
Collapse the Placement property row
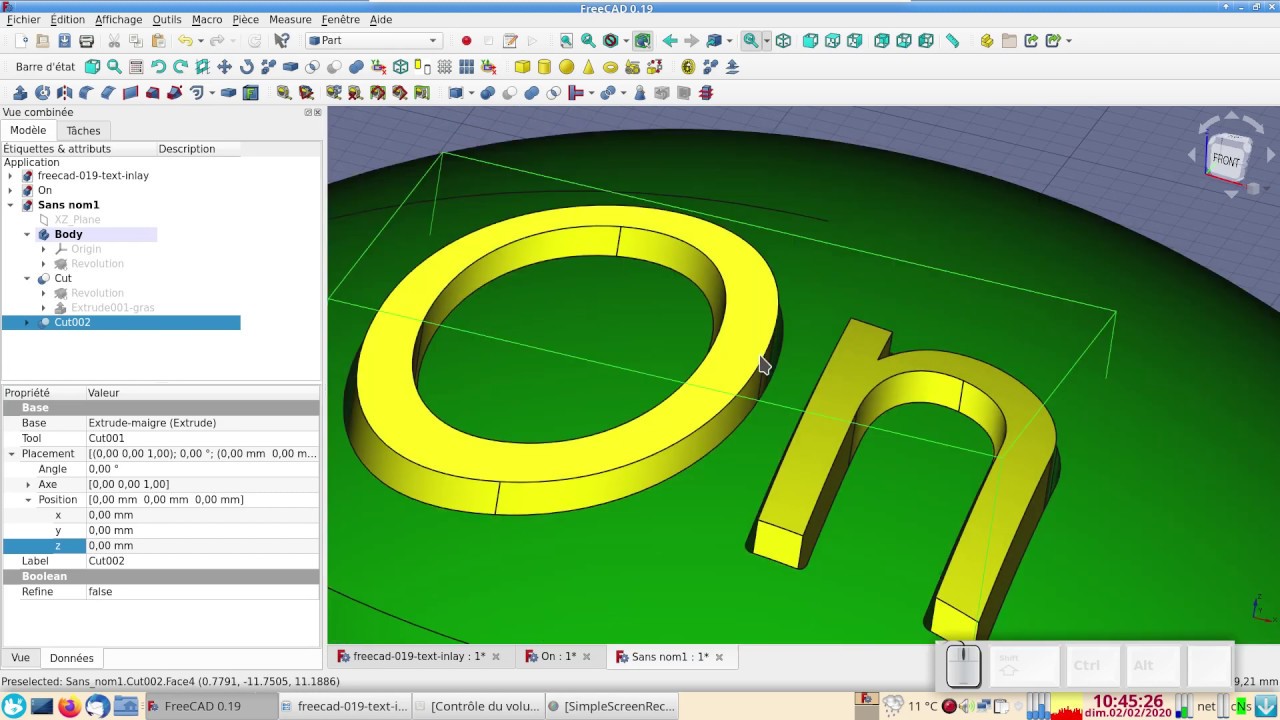point(12,454)
